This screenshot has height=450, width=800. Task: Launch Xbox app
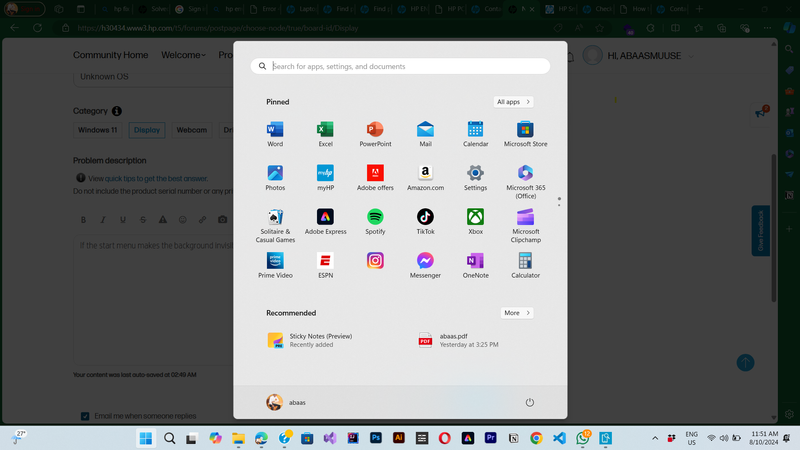(475, 222)
